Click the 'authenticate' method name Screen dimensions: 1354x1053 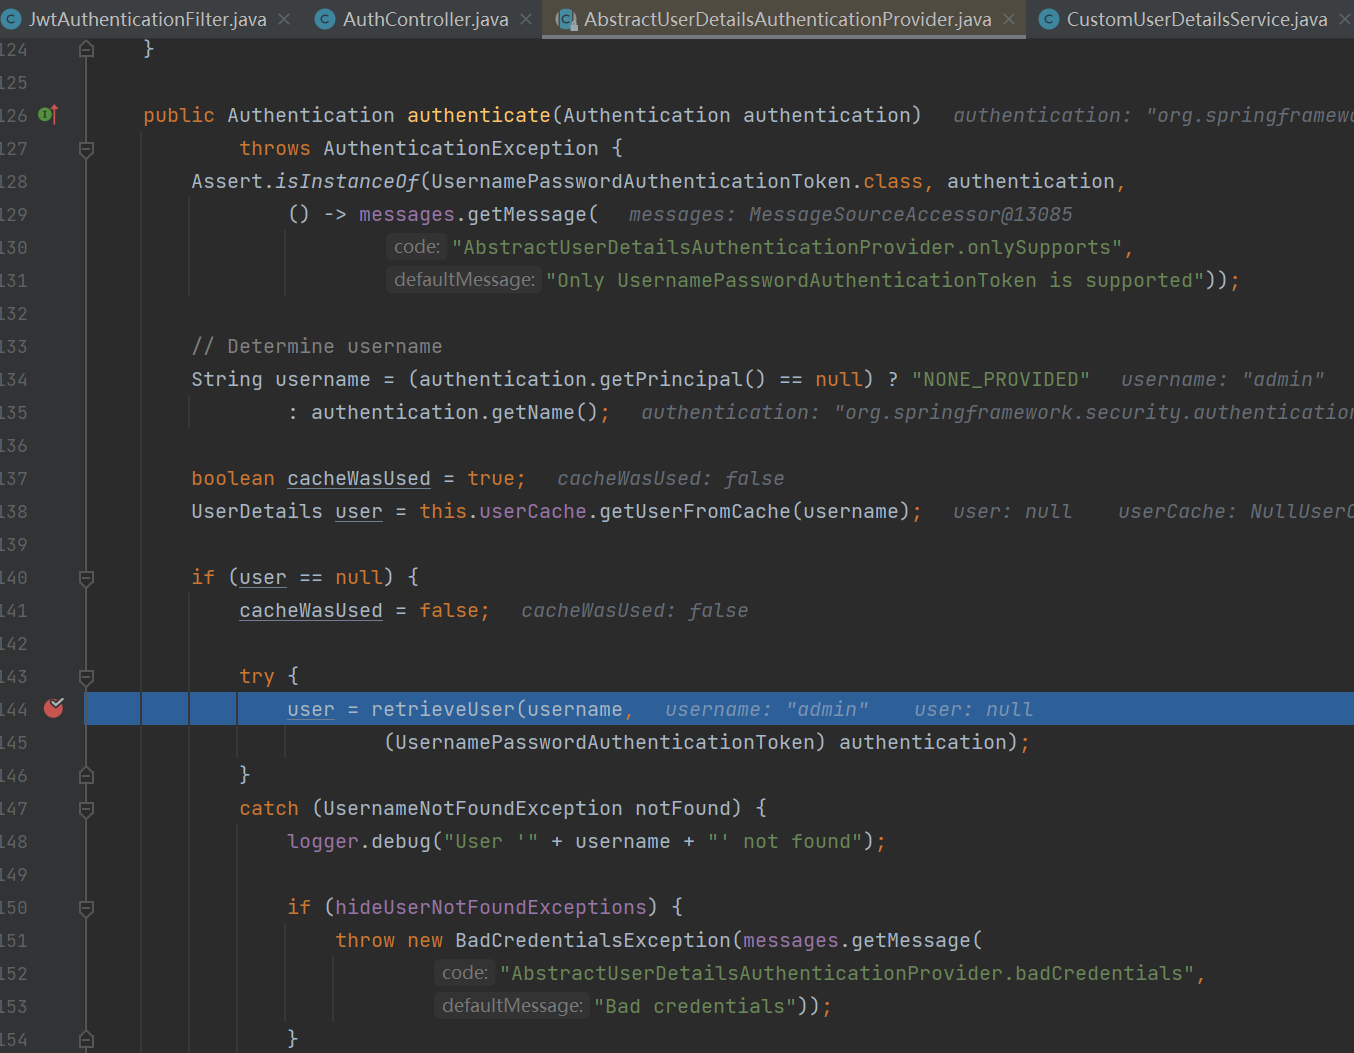click(479, 115)
